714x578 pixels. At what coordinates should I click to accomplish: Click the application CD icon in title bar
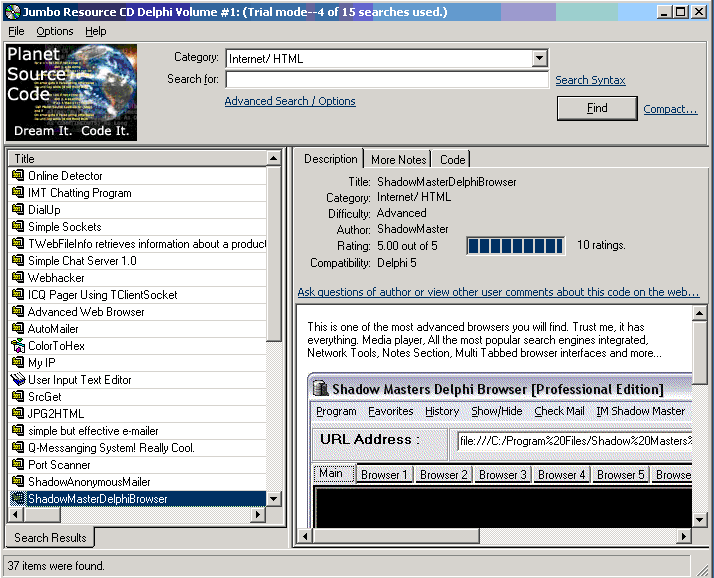(13, 11)
